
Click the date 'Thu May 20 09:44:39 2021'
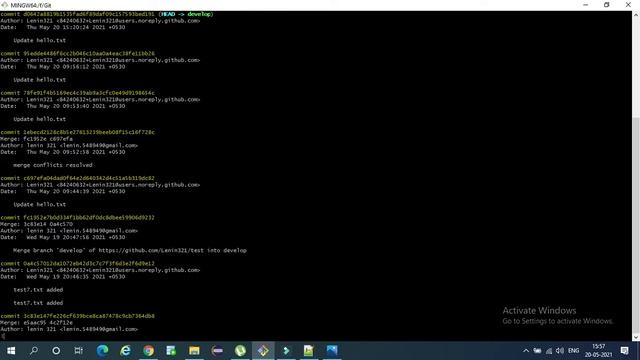click(x=66, y=191)
